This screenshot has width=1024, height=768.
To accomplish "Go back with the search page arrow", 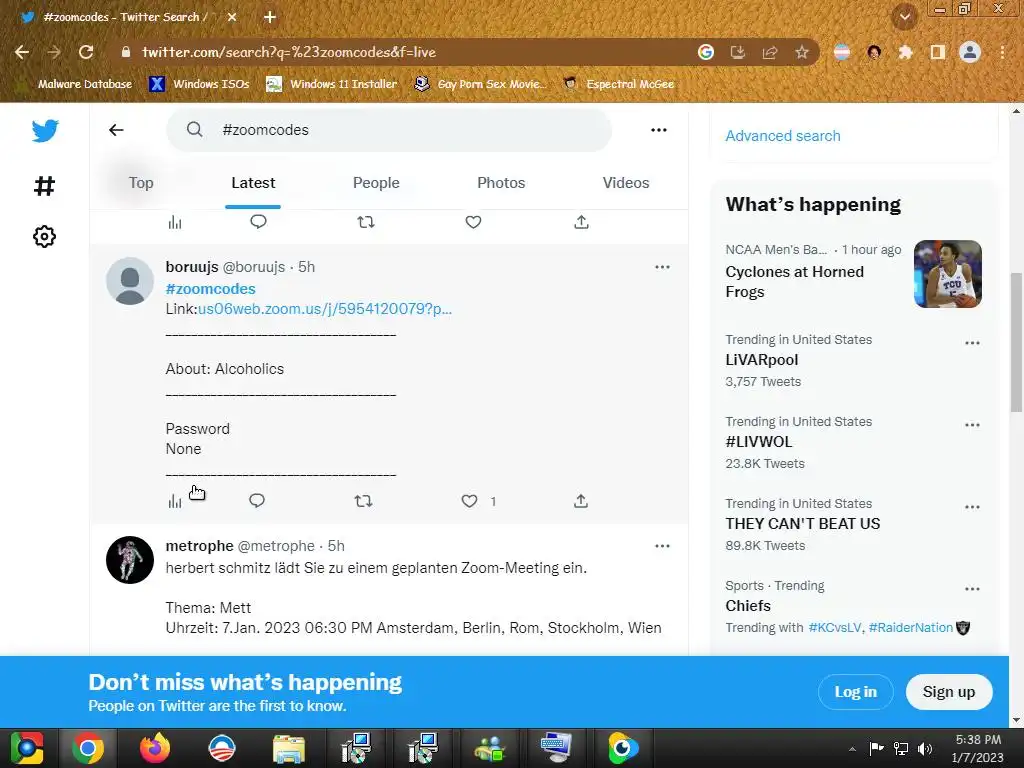I will point(116,130).
